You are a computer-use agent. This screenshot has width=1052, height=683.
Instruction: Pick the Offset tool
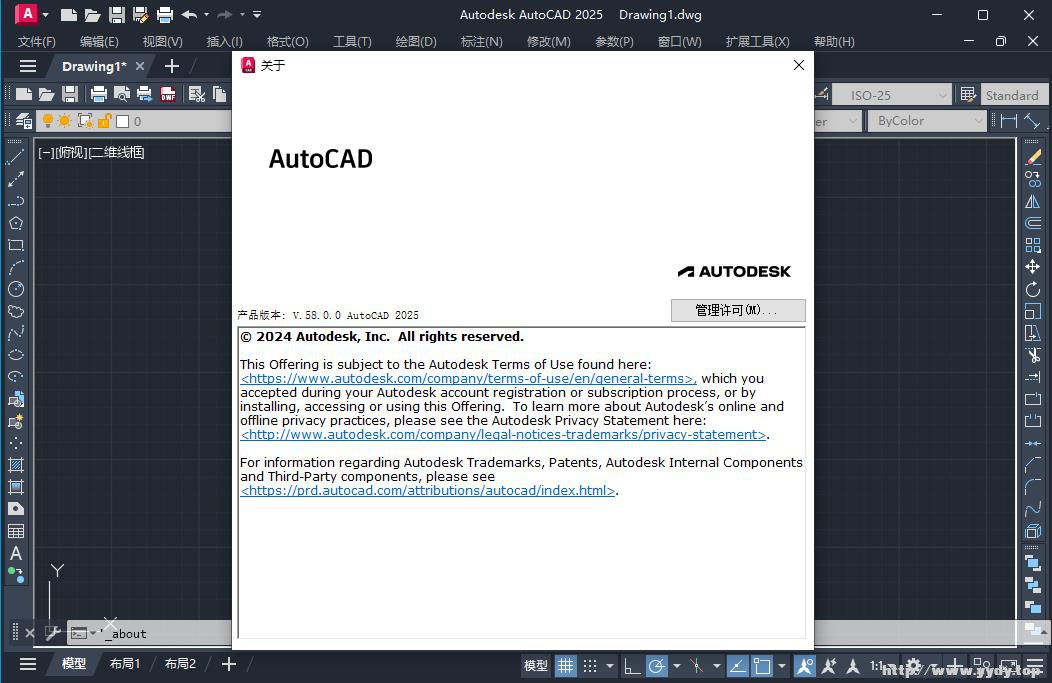pyautogui.click(x=1033, y=223)
